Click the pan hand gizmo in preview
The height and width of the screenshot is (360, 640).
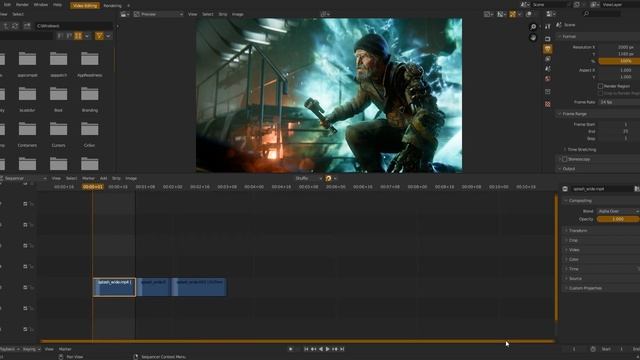pos(533,38)
